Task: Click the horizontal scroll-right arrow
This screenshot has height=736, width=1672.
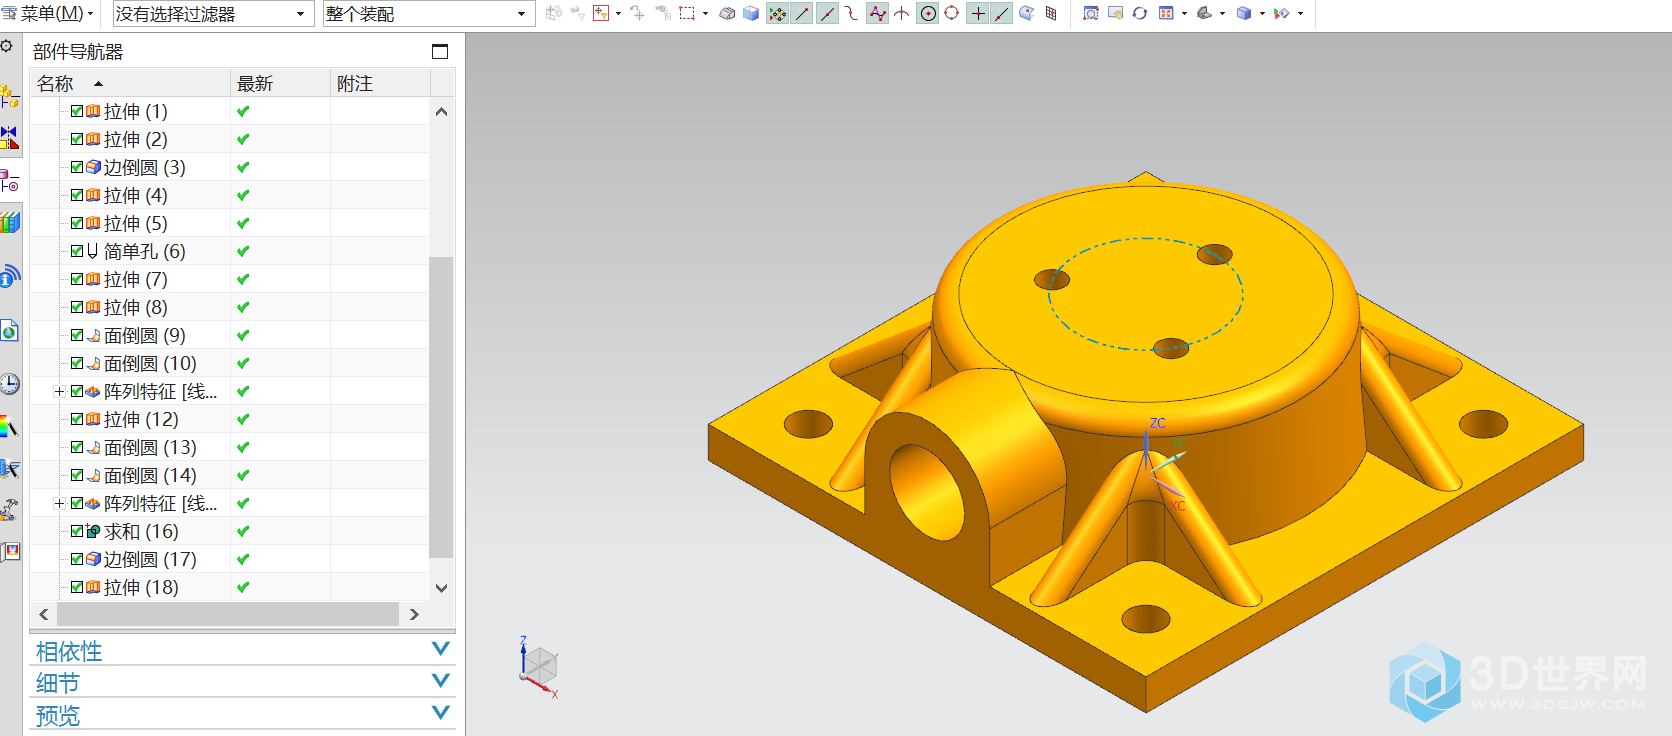Action: 414,614
